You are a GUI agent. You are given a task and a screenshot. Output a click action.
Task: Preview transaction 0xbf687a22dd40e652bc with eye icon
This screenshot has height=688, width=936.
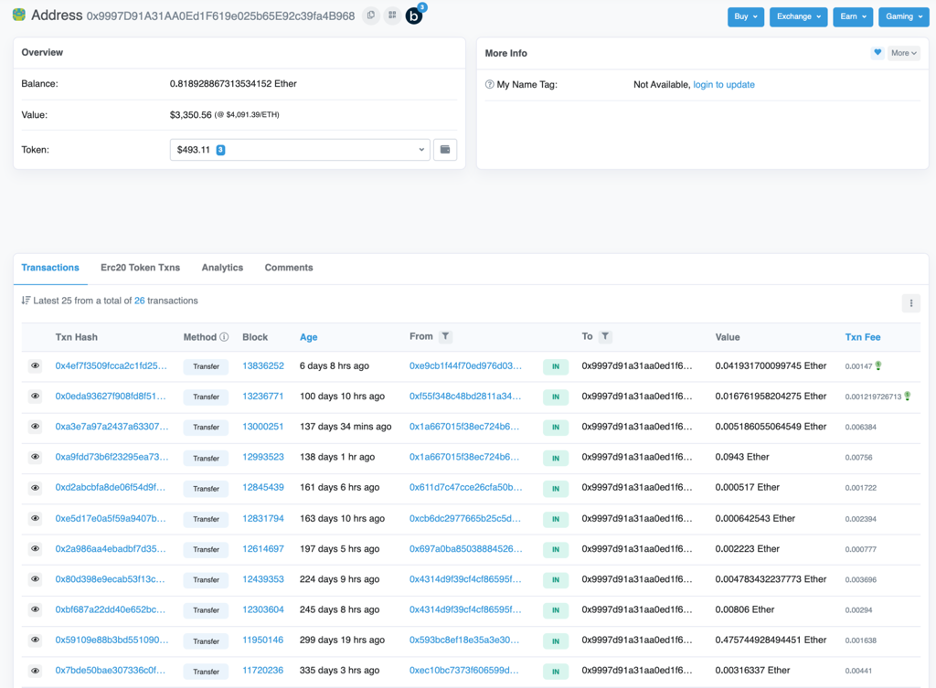point(35,610)
